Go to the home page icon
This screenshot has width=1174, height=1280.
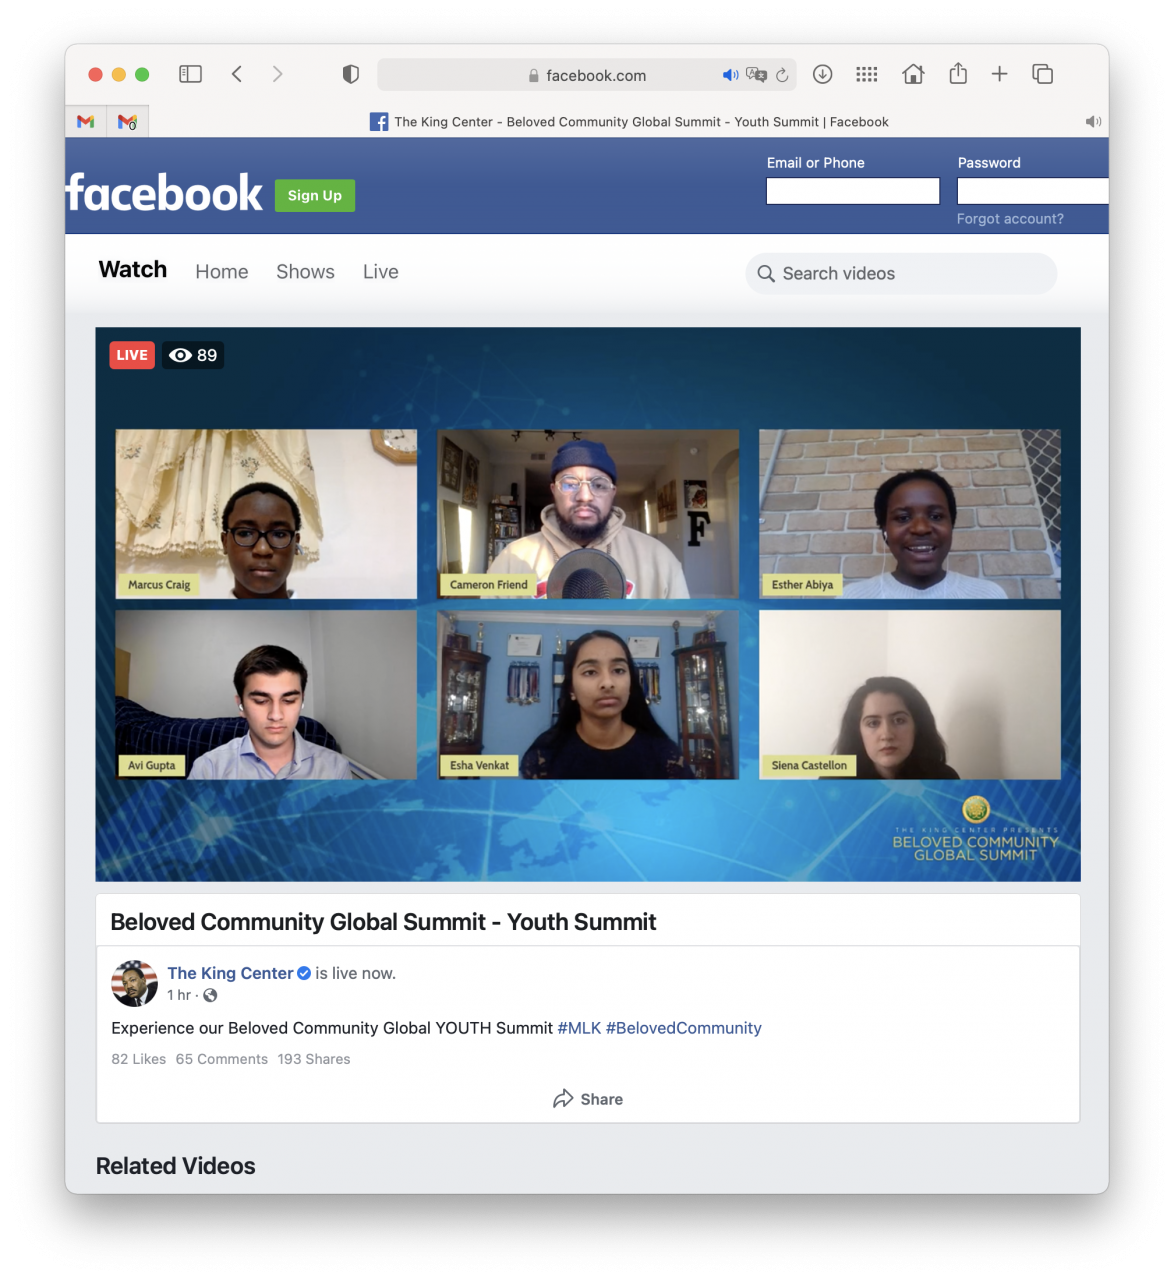point(913,74)
